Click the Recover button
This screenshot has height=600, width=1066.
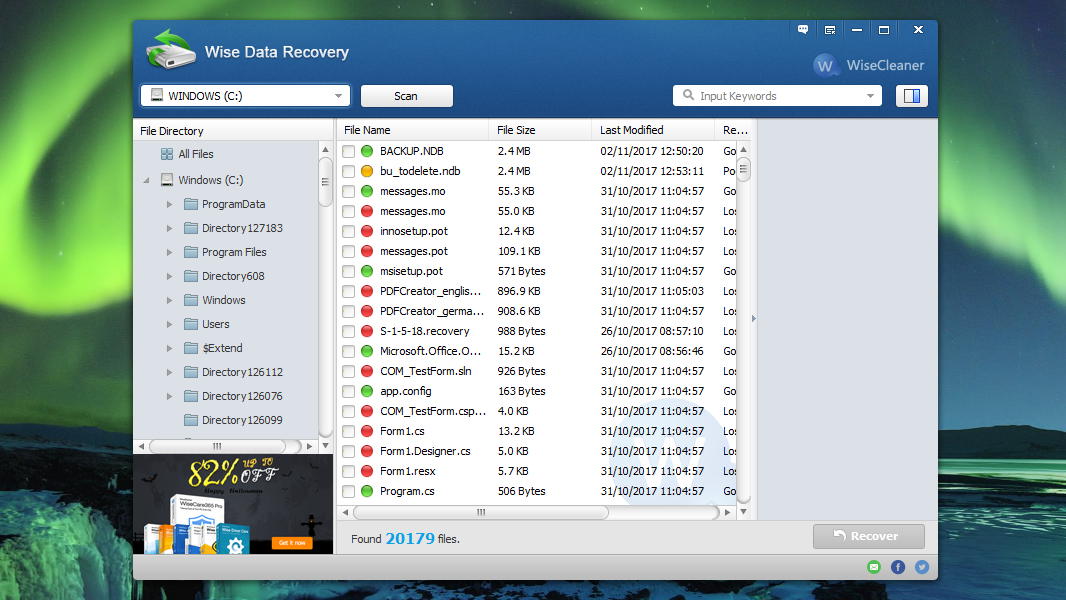point(869,536)
